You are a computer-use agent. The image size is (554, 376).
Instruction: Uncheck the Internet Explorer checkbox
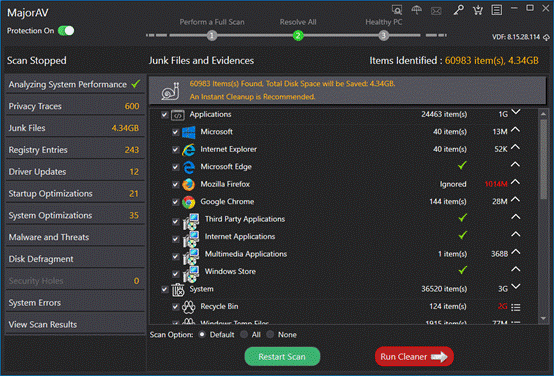(x=175, y=149)
